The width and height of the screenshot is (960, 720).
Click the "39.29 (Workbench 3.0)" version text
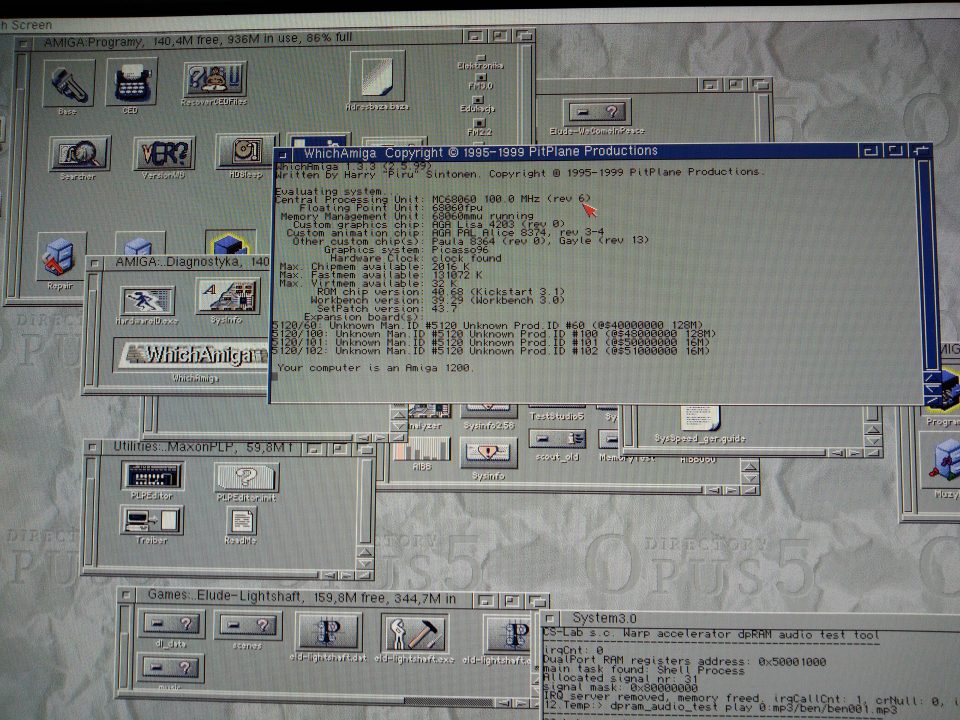pyautogui.click(x=498, y=301)
